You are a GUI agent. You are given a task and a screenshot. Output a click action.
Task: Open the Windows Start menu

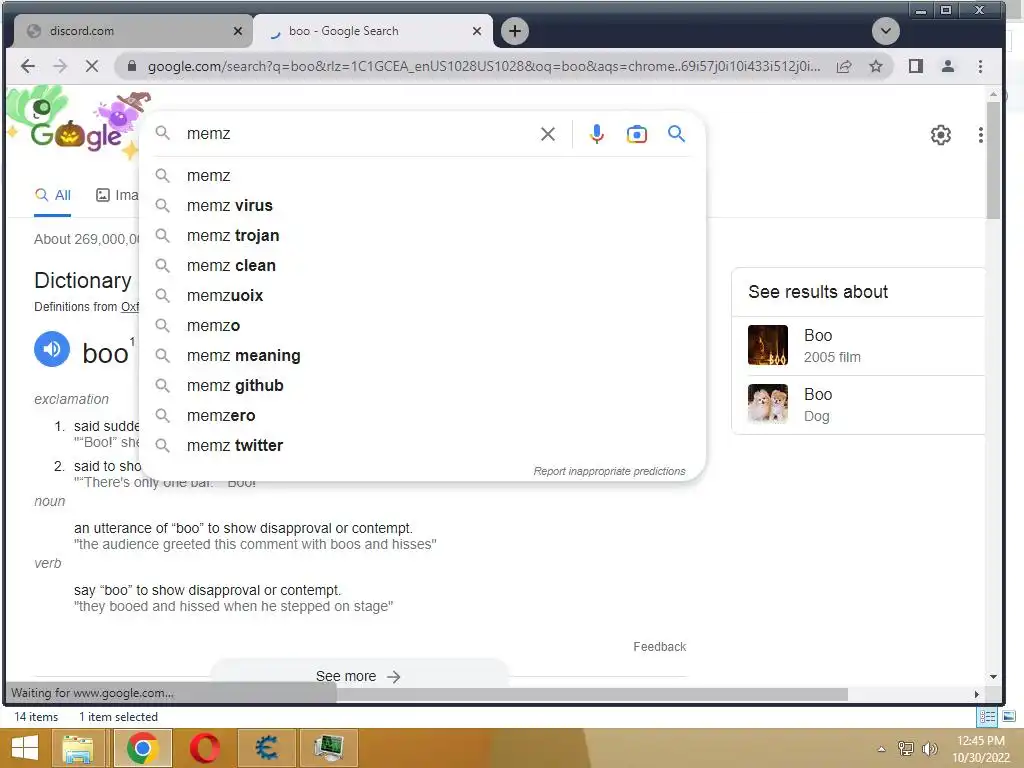click(x=25, y=748)
